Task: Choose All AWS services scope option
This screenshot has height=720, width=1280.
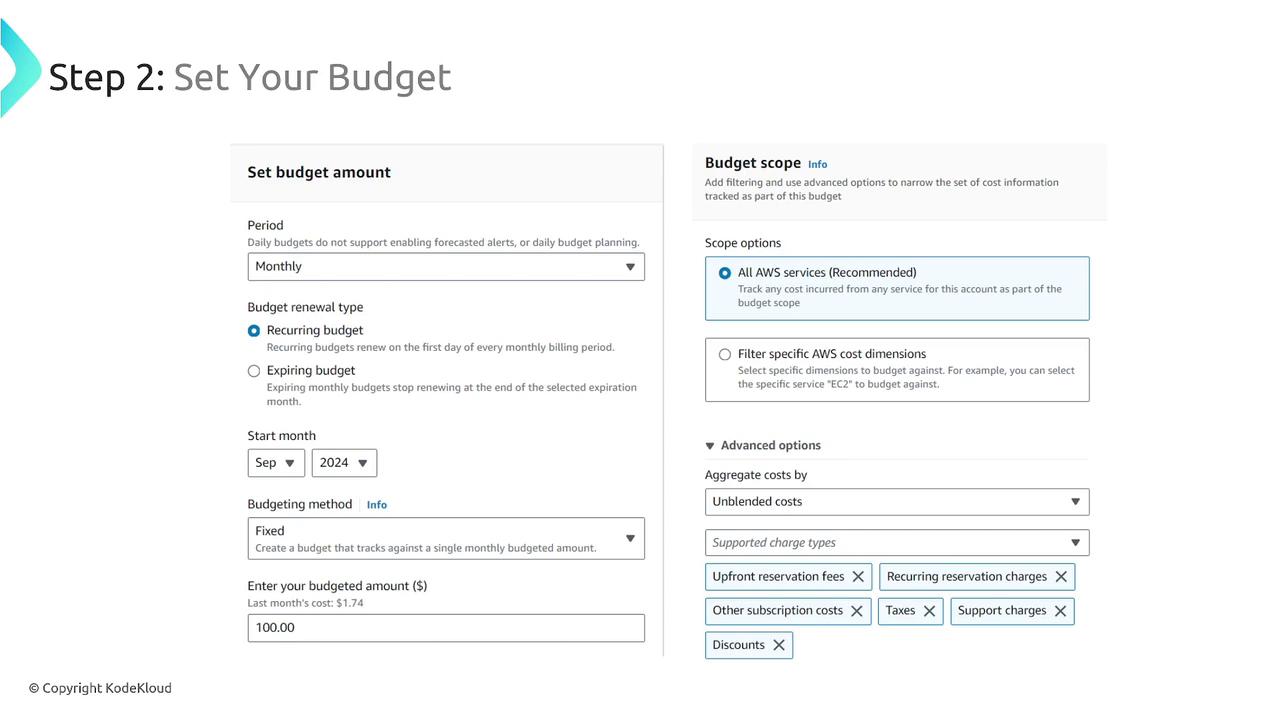Action: [x=725, y=273]
